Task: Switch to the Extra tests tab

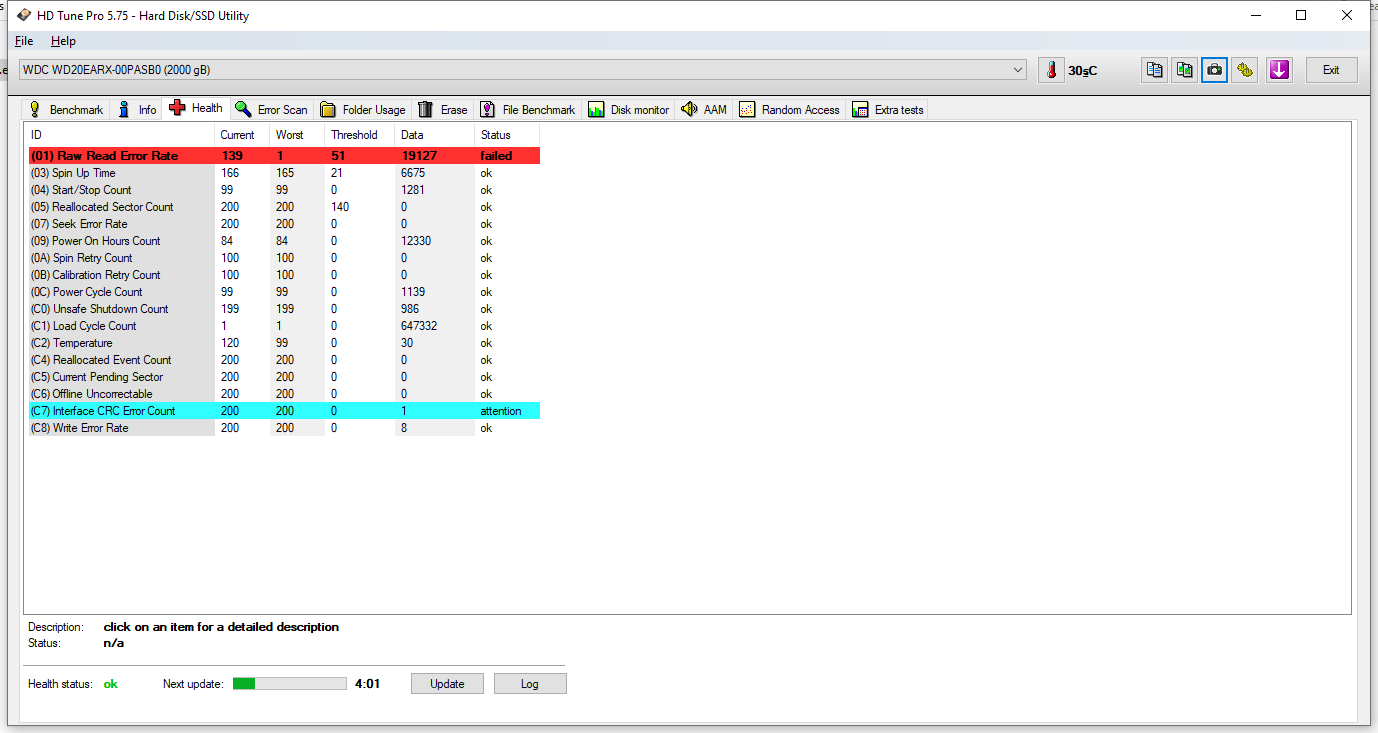Action: click(887, 110)
